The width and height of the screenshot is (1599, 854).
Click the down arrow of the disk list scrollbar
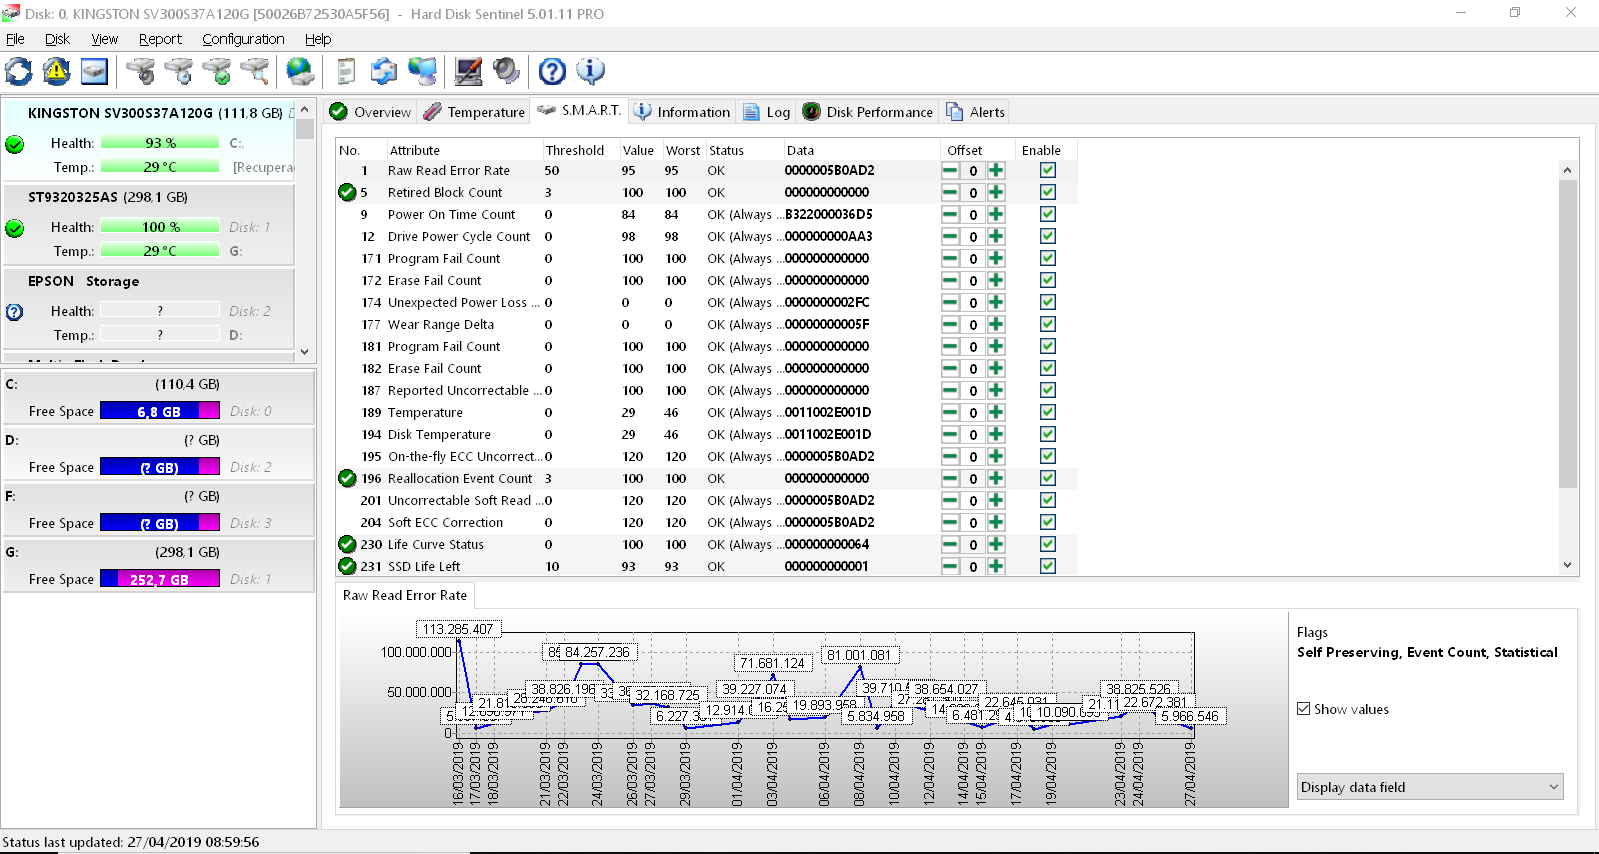coord(305,352)
